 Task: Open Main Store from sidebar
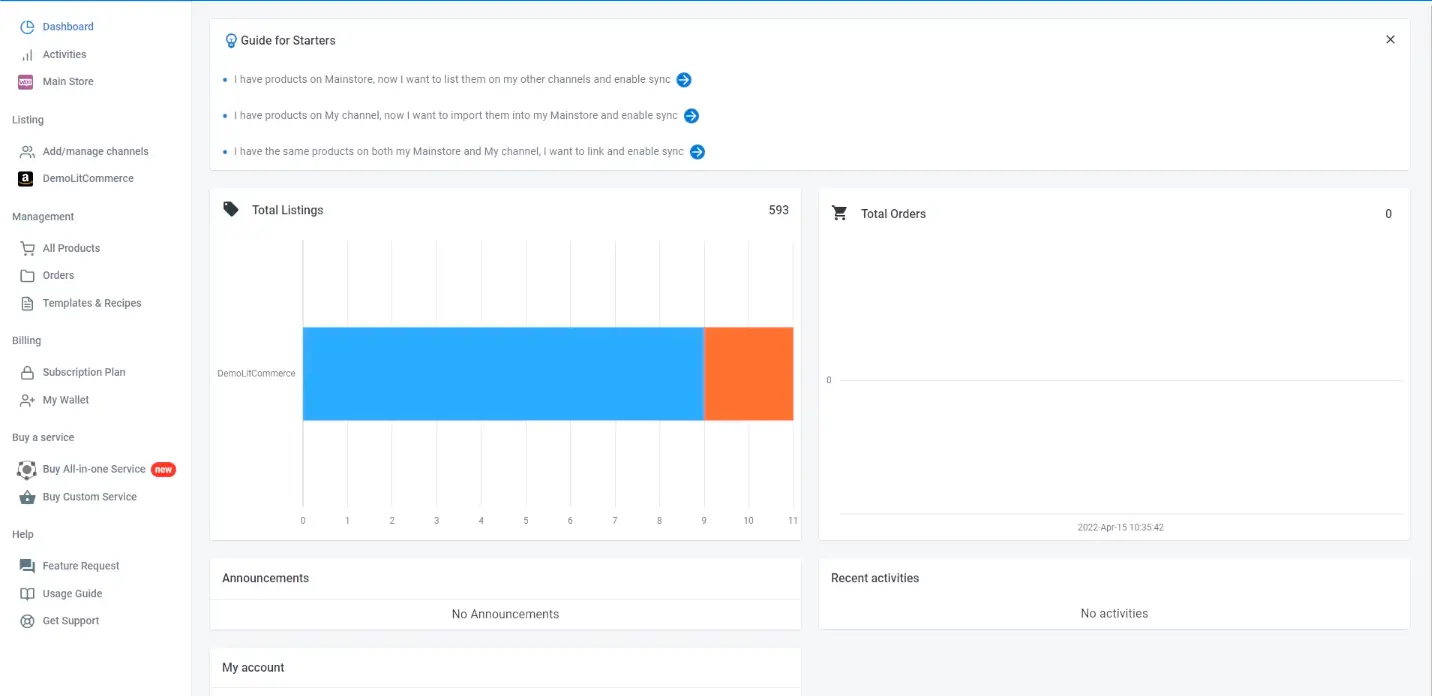68,82
